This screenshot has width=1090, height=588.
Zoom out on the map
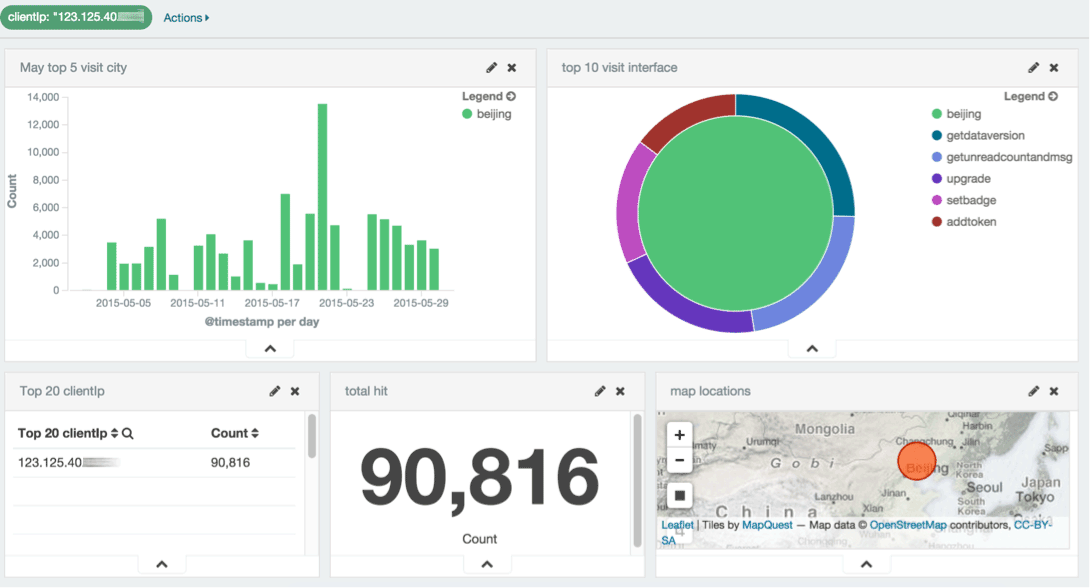(x=679, y=460)
